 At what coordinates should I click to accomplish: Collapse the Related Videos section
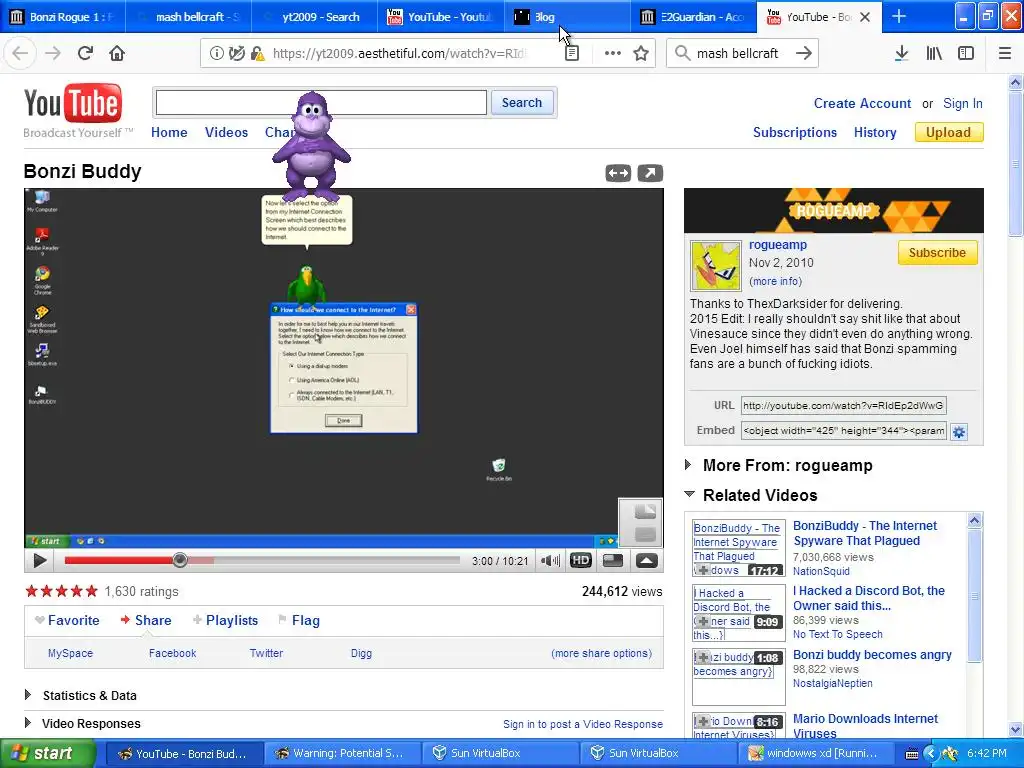point(689,494)
